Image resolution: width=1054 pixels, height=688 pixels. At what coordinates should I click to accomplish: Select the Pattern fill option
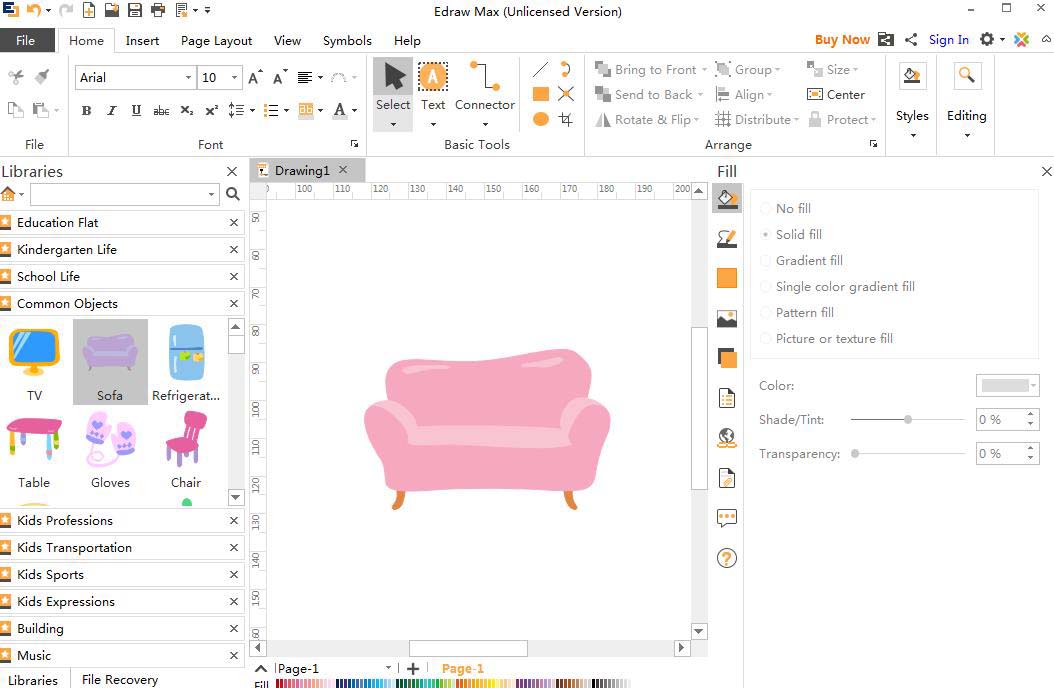pyautogui.click(x=766, y=312)
